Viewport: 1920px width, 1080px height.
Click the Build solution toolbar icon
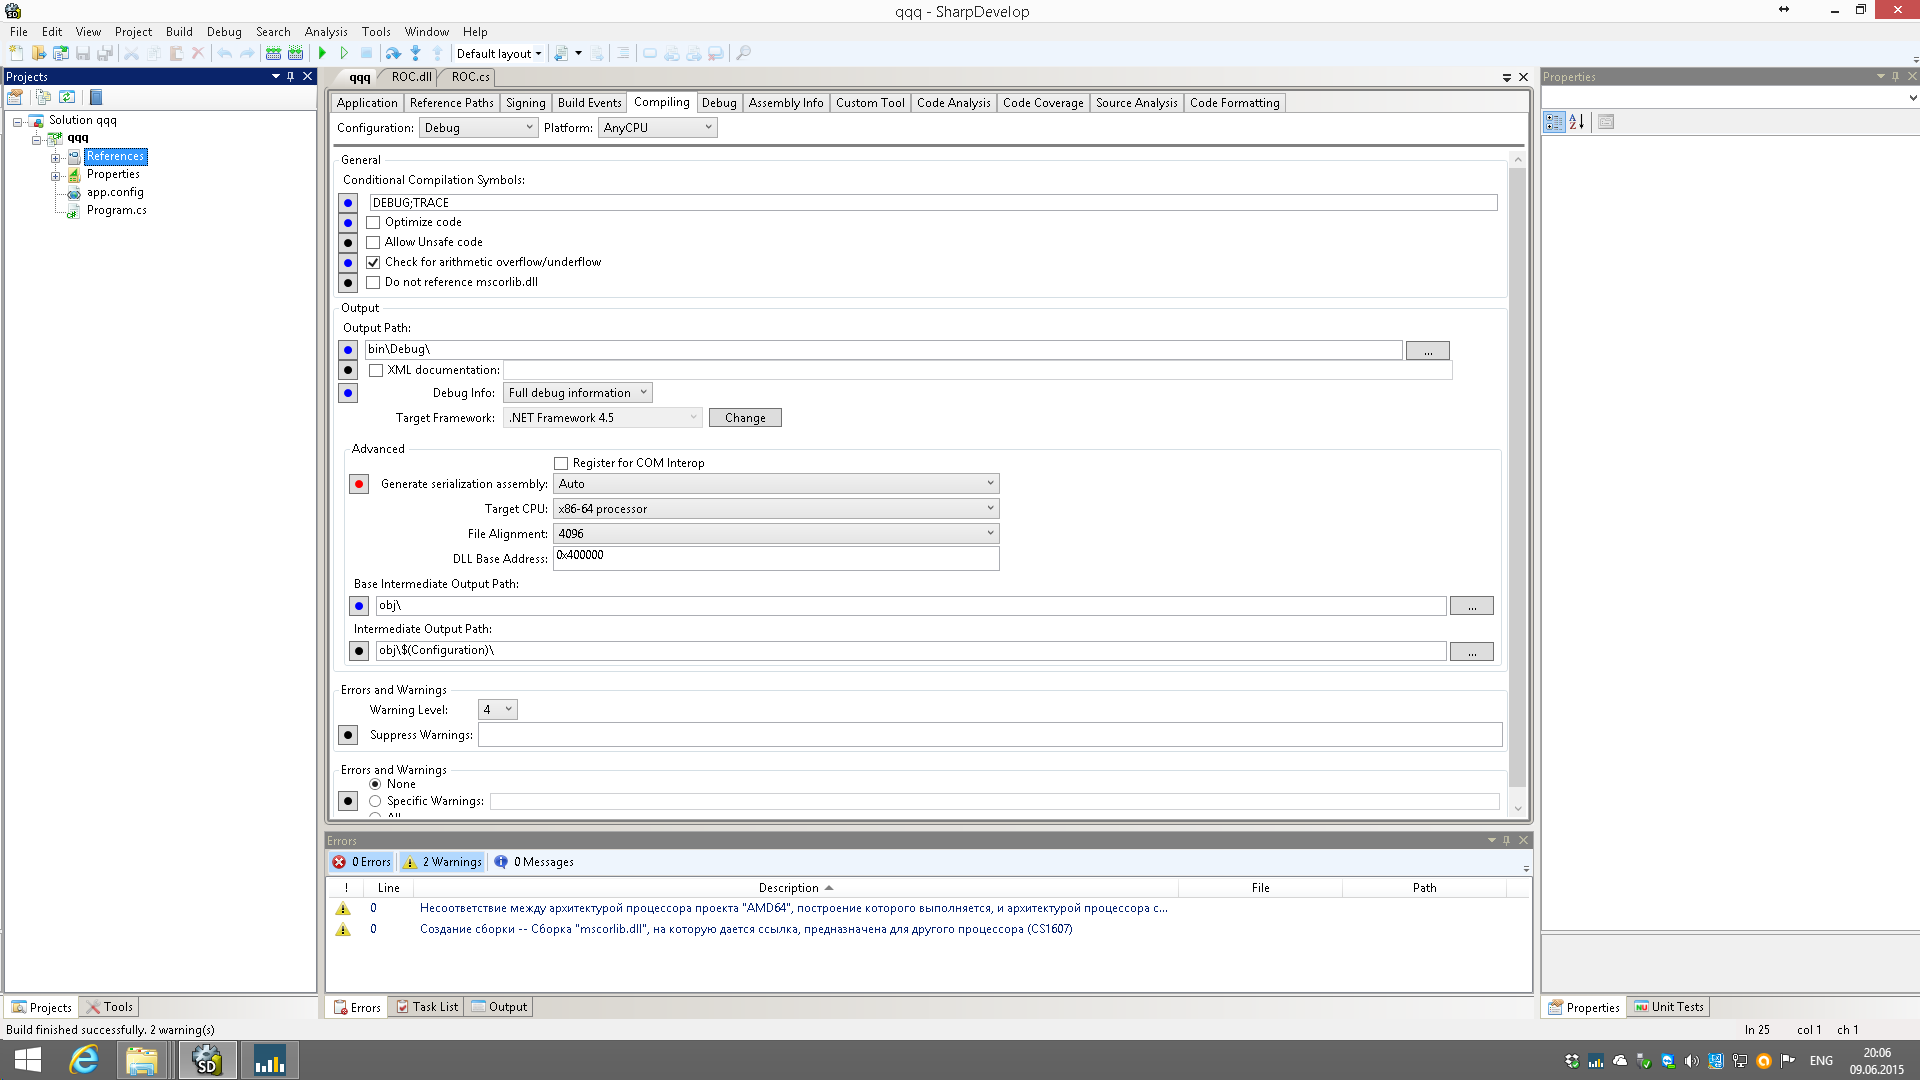tap(273, 53)
